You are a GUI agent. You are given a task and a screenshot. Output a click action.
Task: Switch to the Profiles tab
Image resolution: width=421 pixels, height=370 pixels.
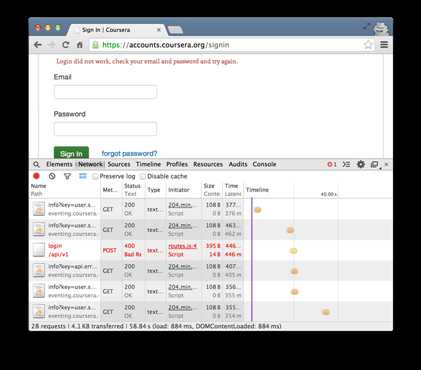point(177,164)
